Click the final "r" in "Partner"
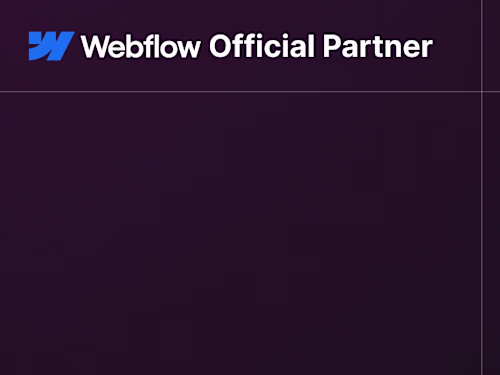Viewport: 500px width, 375px height. pos(427,49)
